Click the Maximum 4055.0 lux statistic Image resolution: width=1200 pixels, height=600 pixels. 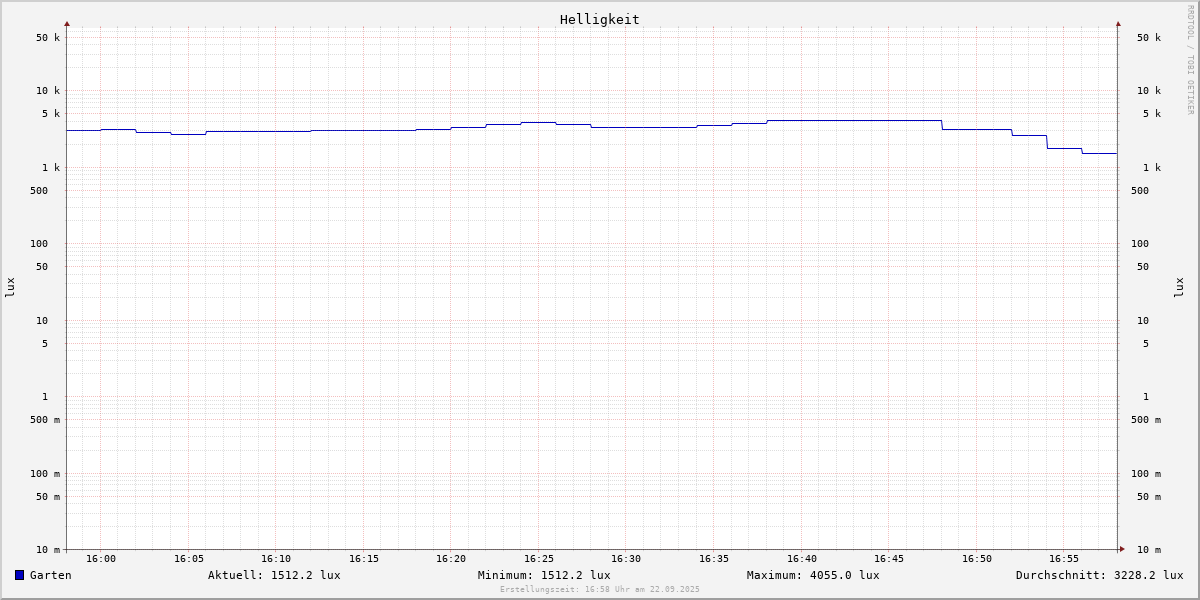click(x=813, y=575)
